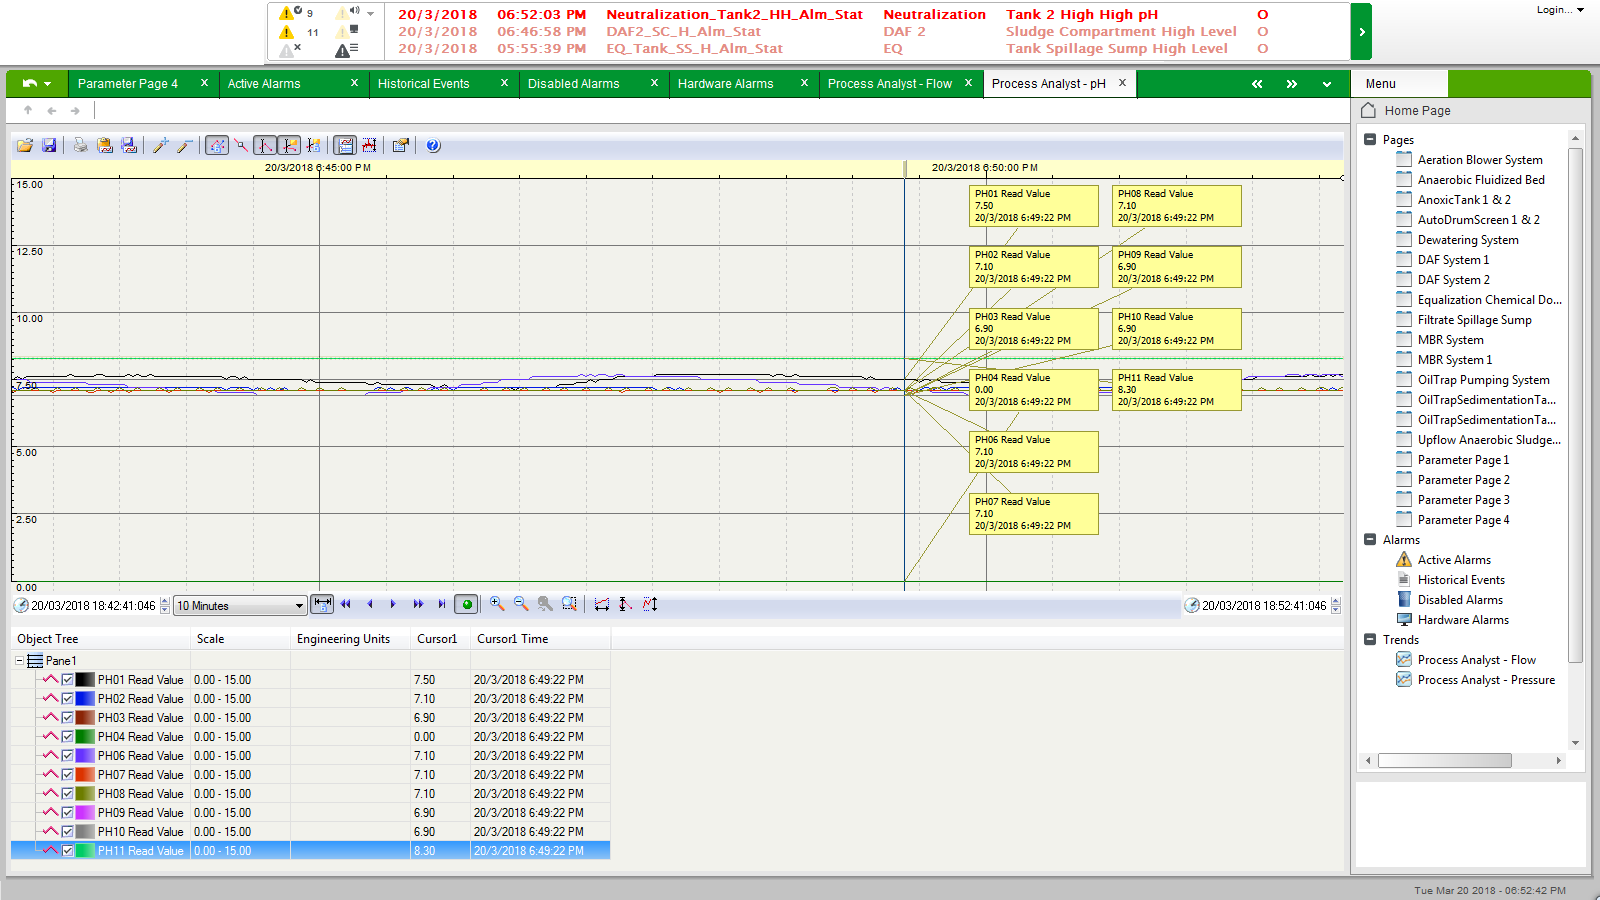Open help via the blue question mark
The width and height of the screenshot is (1600, 900).
coord(433,146)
